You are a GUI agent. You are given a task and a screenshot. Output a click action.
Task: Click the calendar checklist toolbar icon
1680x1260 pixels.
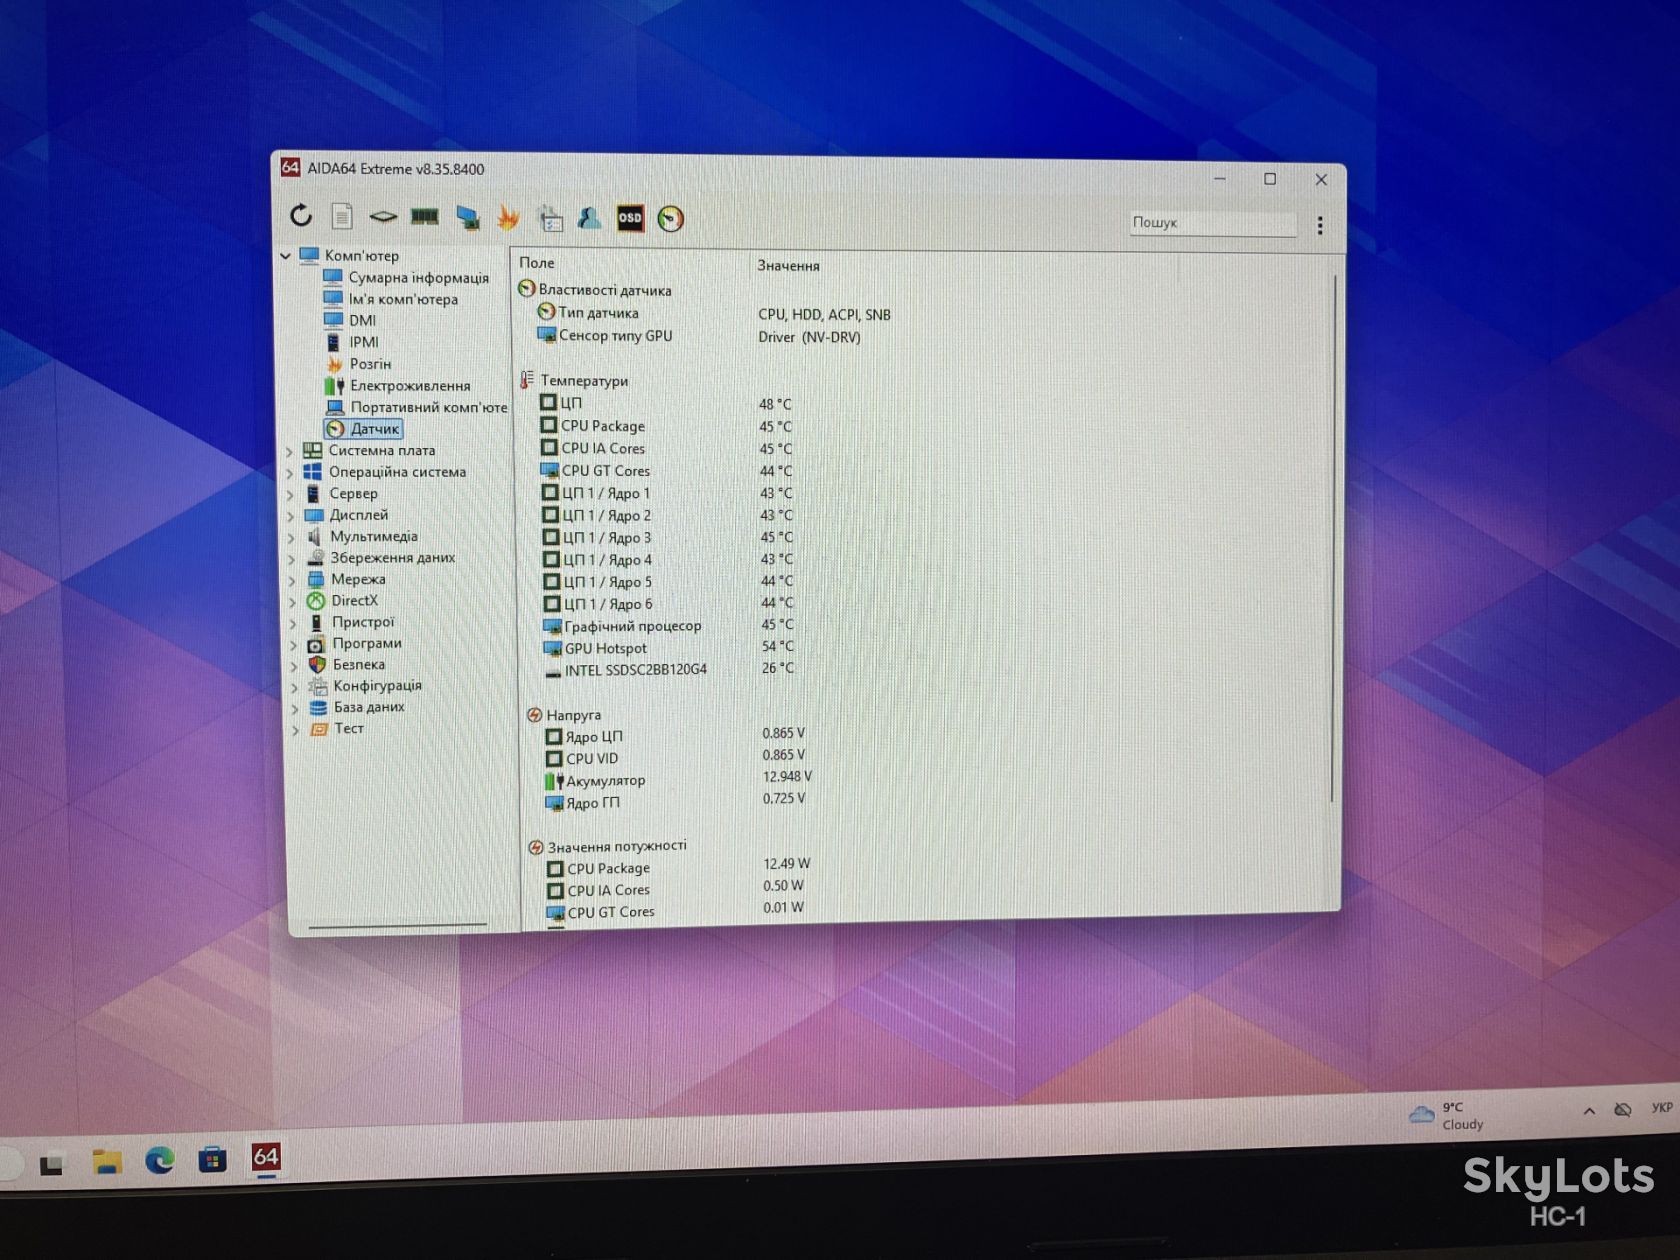coord(550,218)
